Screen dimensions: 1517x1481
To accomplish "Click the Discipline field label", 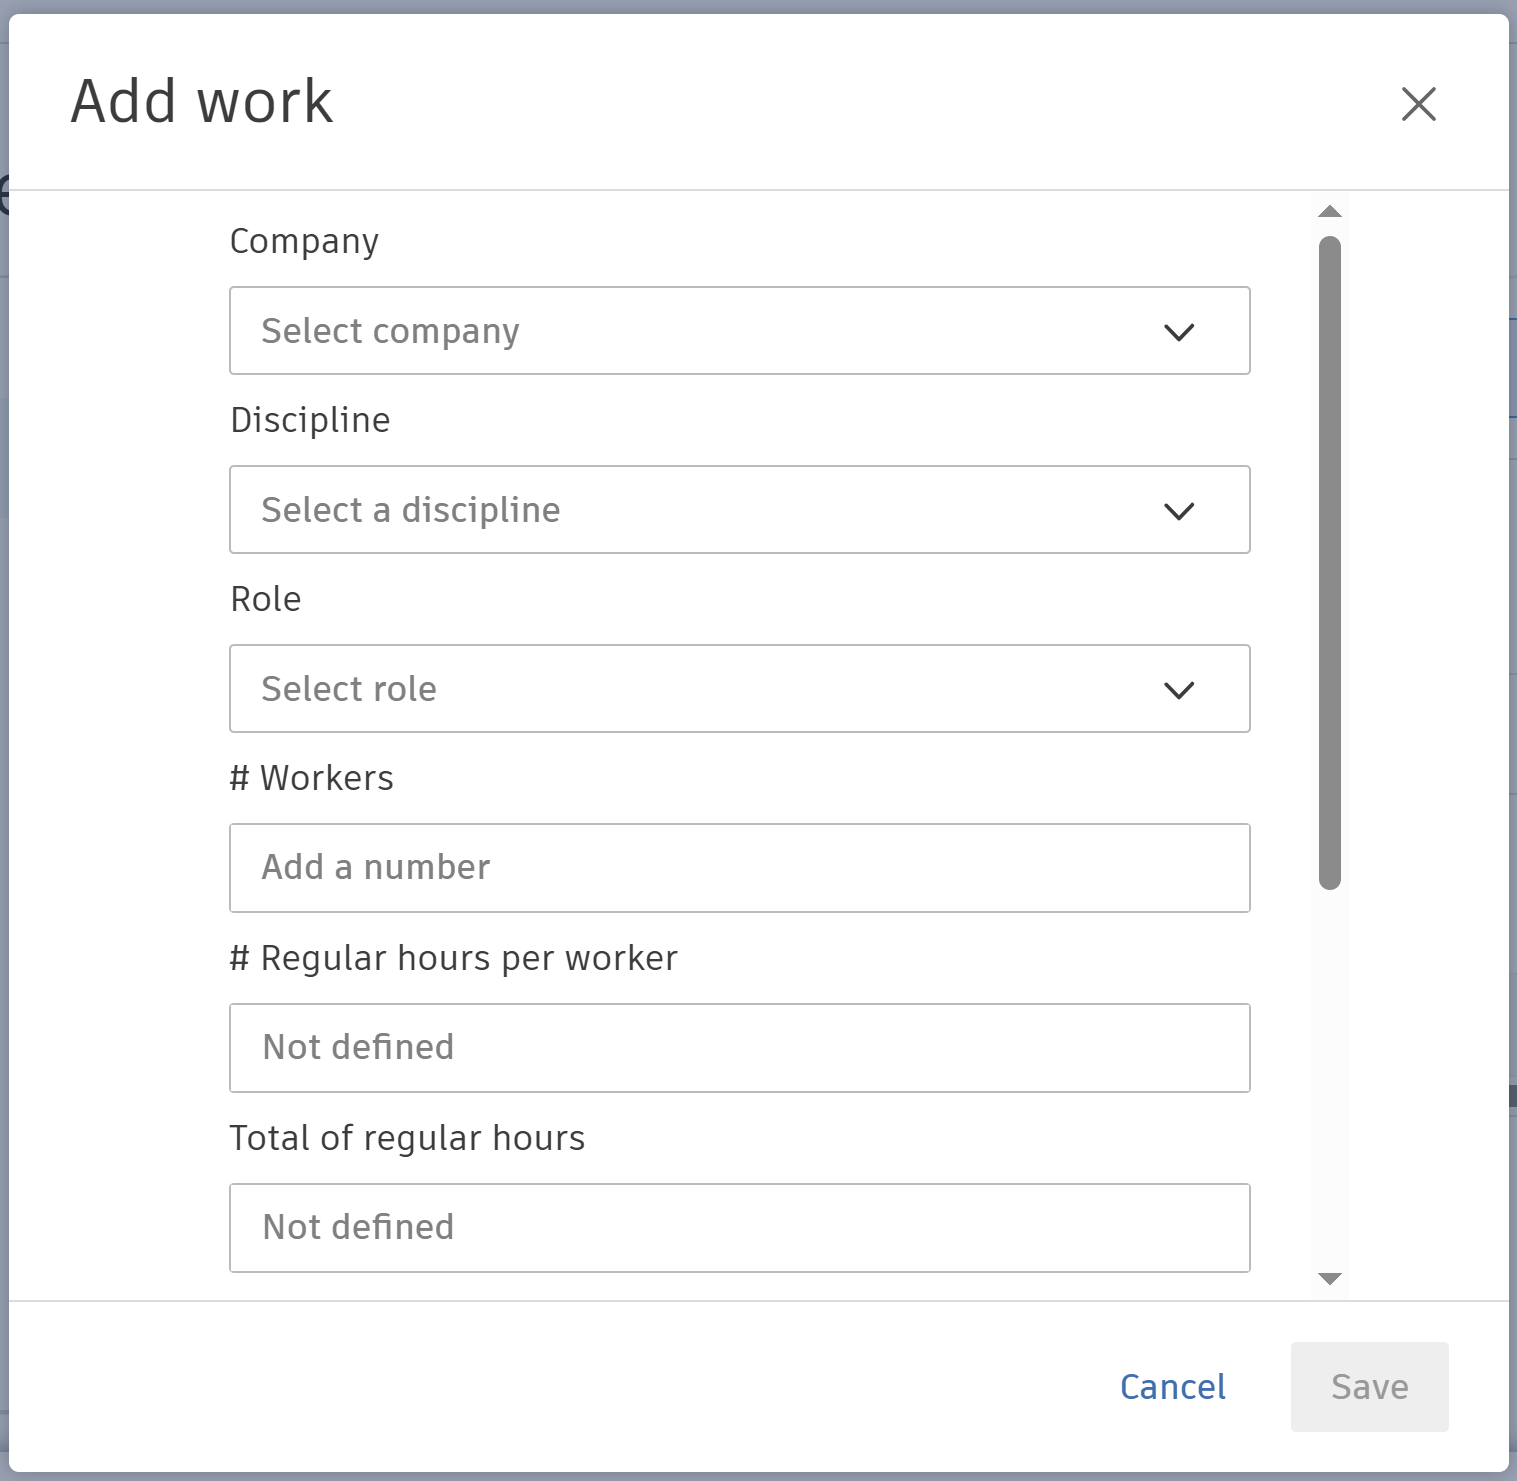I will click(310, 420).
